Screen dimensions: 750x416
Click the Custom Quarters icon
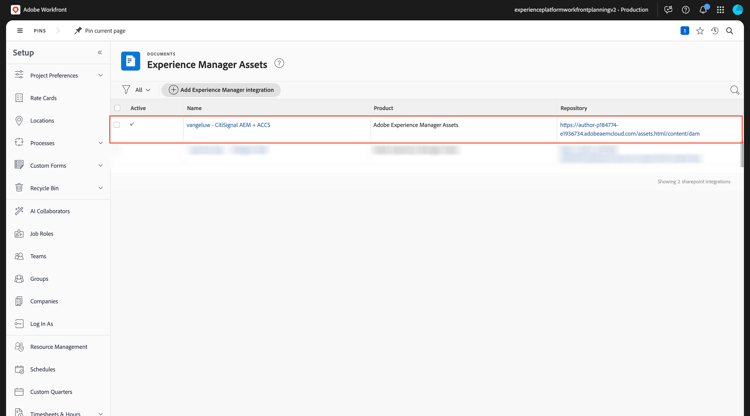tap(19, 392)
